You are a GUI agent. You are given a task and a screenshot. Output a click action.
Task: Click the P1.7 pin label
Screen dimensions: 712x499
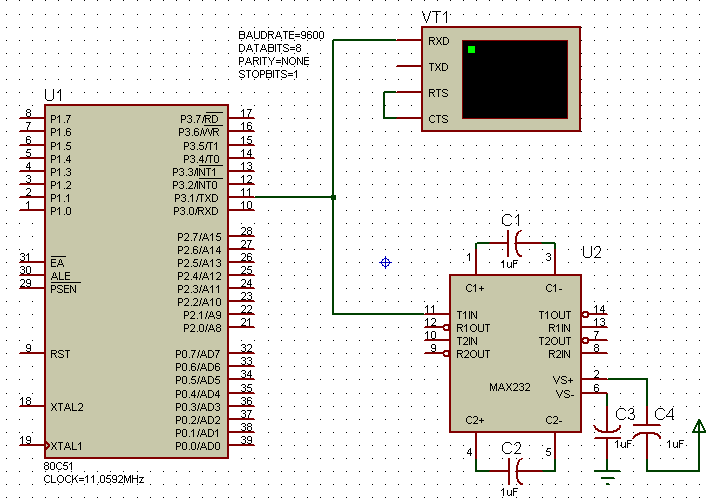(x=61, y=119)
